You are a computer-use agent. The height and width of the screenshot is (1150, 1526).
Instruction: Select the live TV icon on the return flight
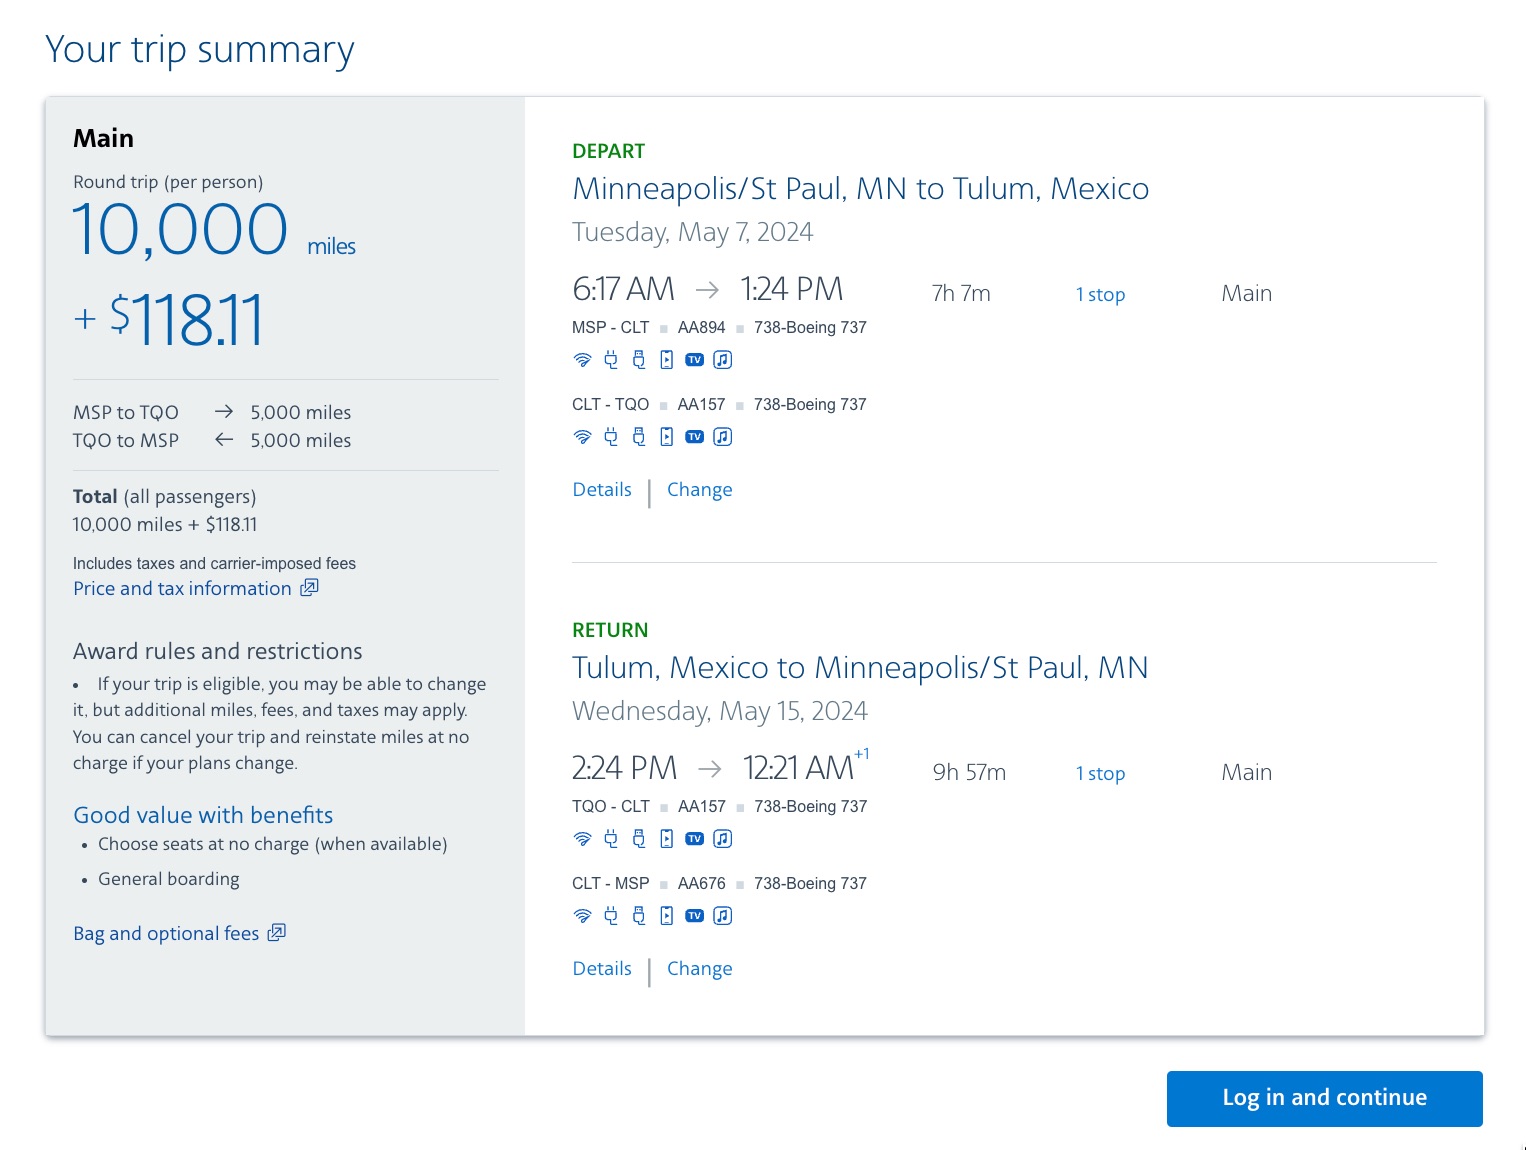(x=694, y=838)
